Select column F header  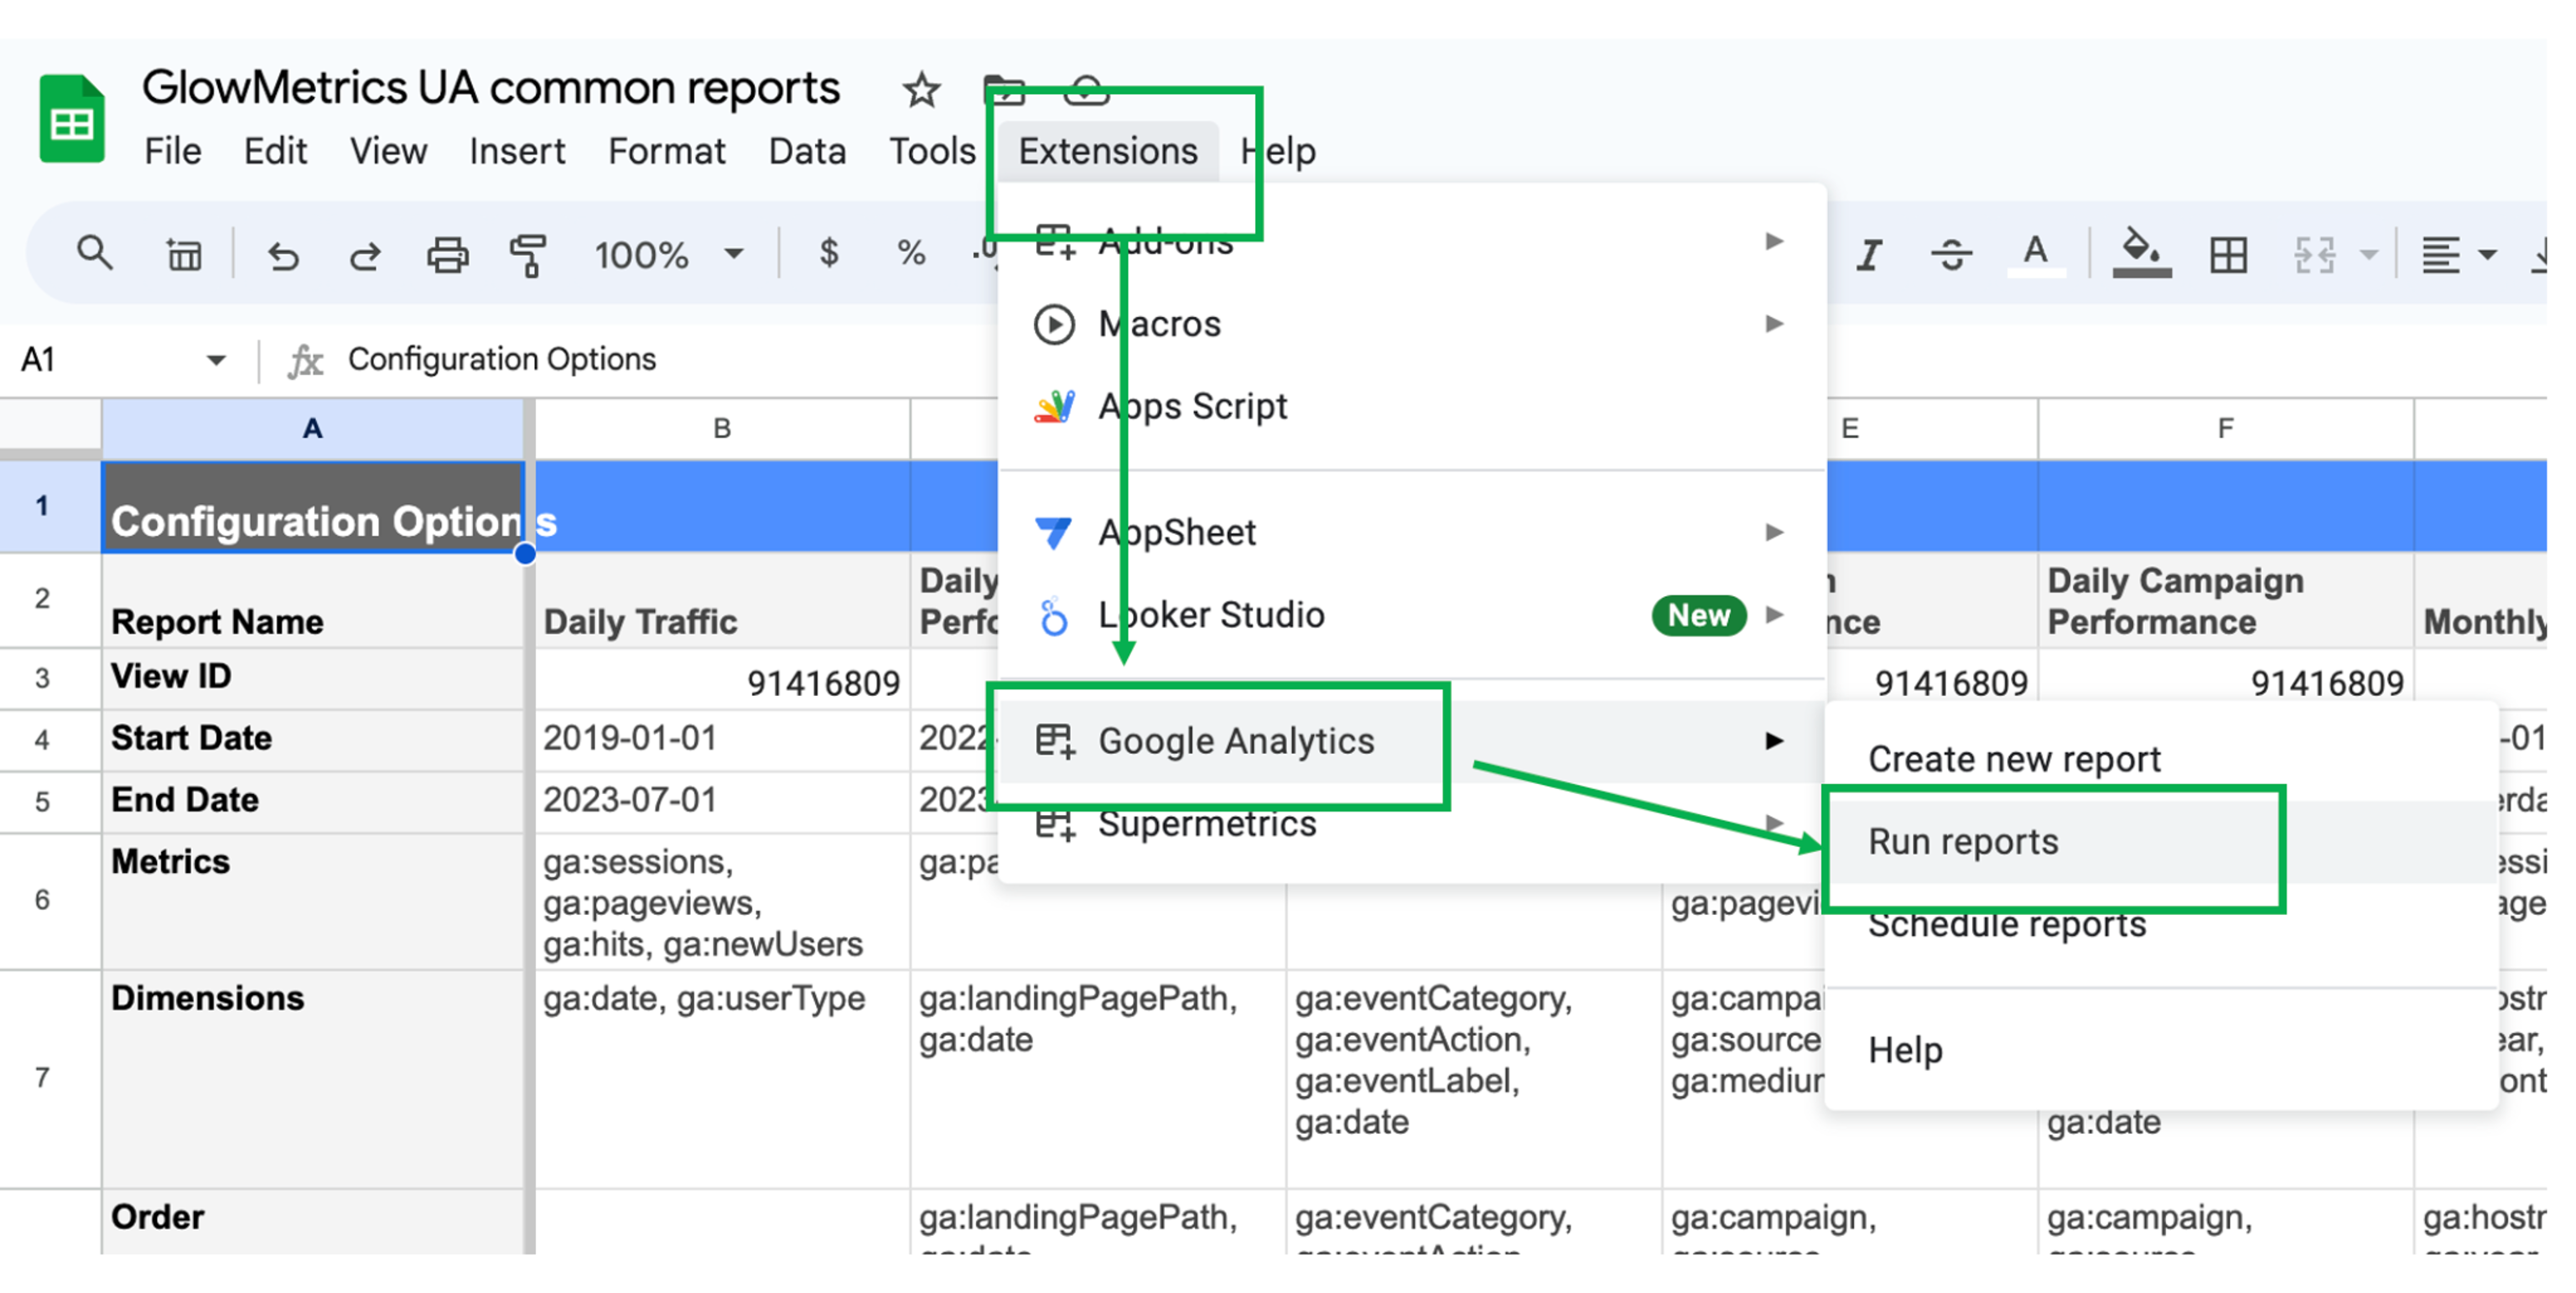click(x=2225, y=429)
